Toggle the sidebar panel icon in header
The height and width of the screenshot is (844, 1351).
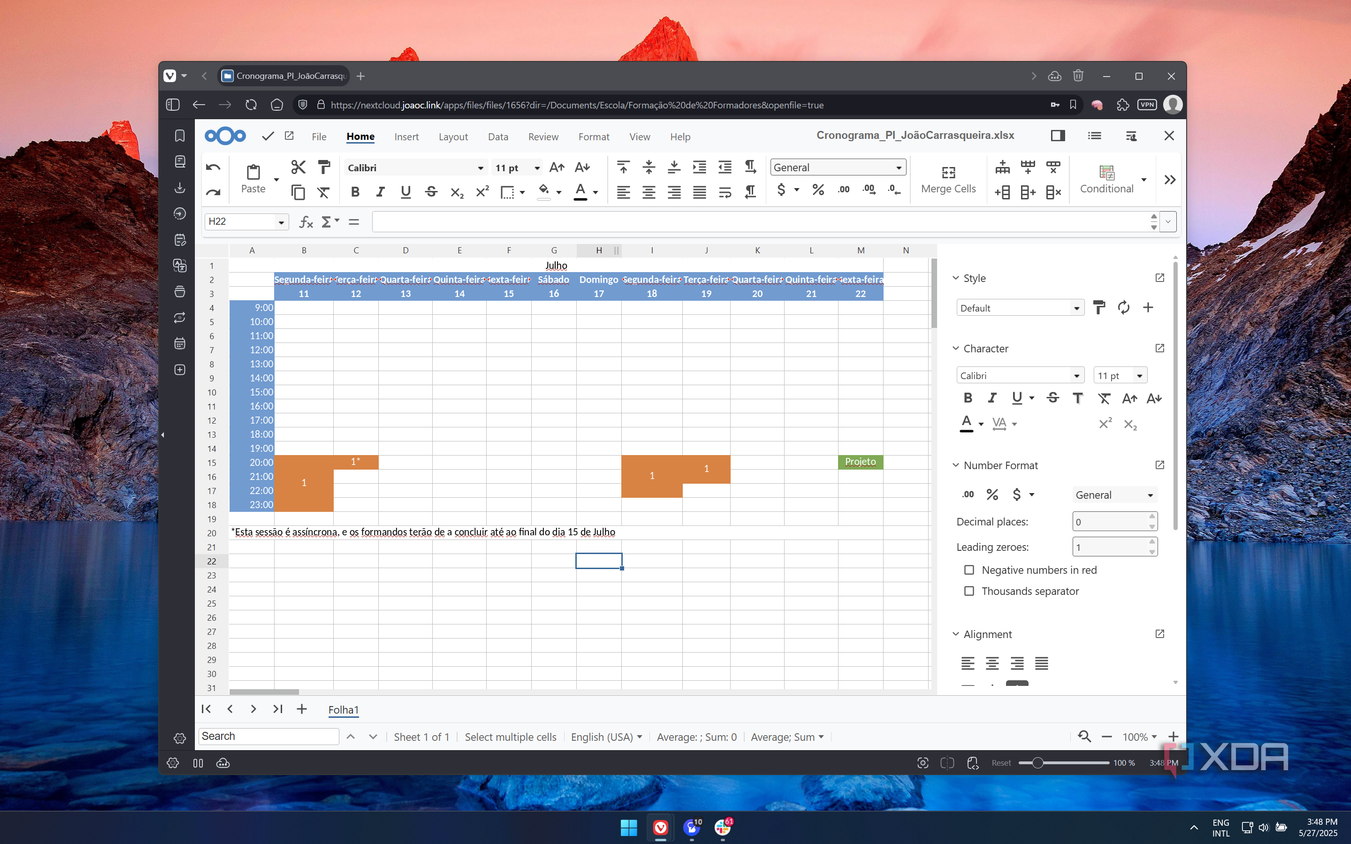tap(1058, 136)
